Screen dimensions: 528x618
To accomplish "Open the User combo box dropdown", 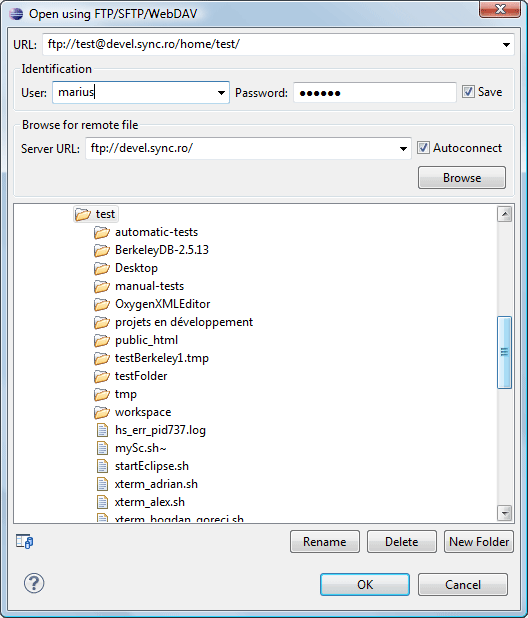I will click(221, 93).
